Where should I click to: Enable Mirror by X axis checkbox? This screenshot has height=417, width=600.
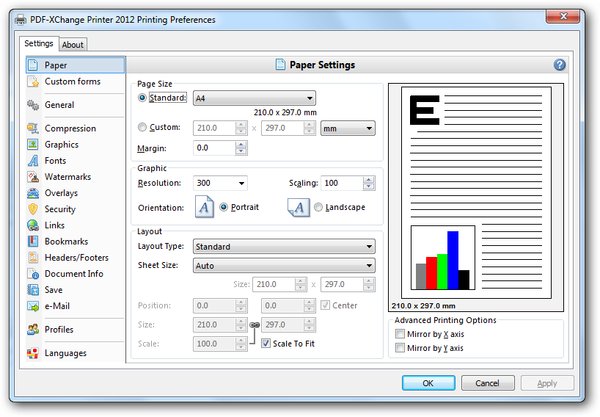coord(401,333)
